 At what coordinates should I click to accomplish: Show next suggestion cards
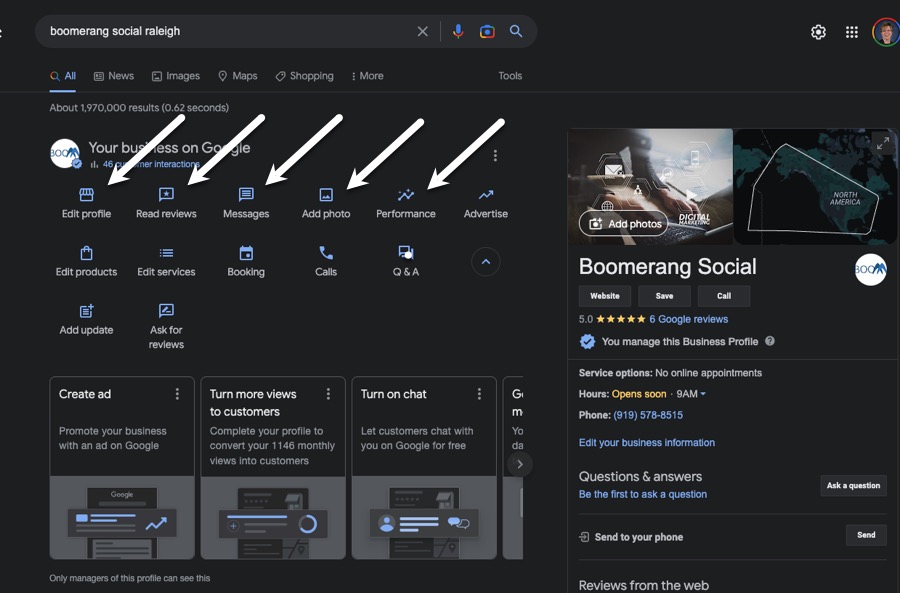point(519,464)
